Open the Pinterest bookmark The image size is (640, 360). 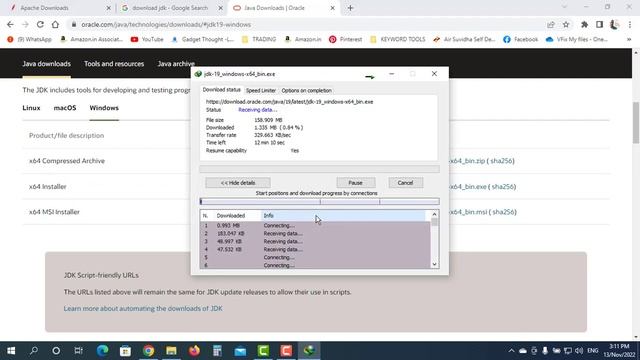(x=345, y=39)
